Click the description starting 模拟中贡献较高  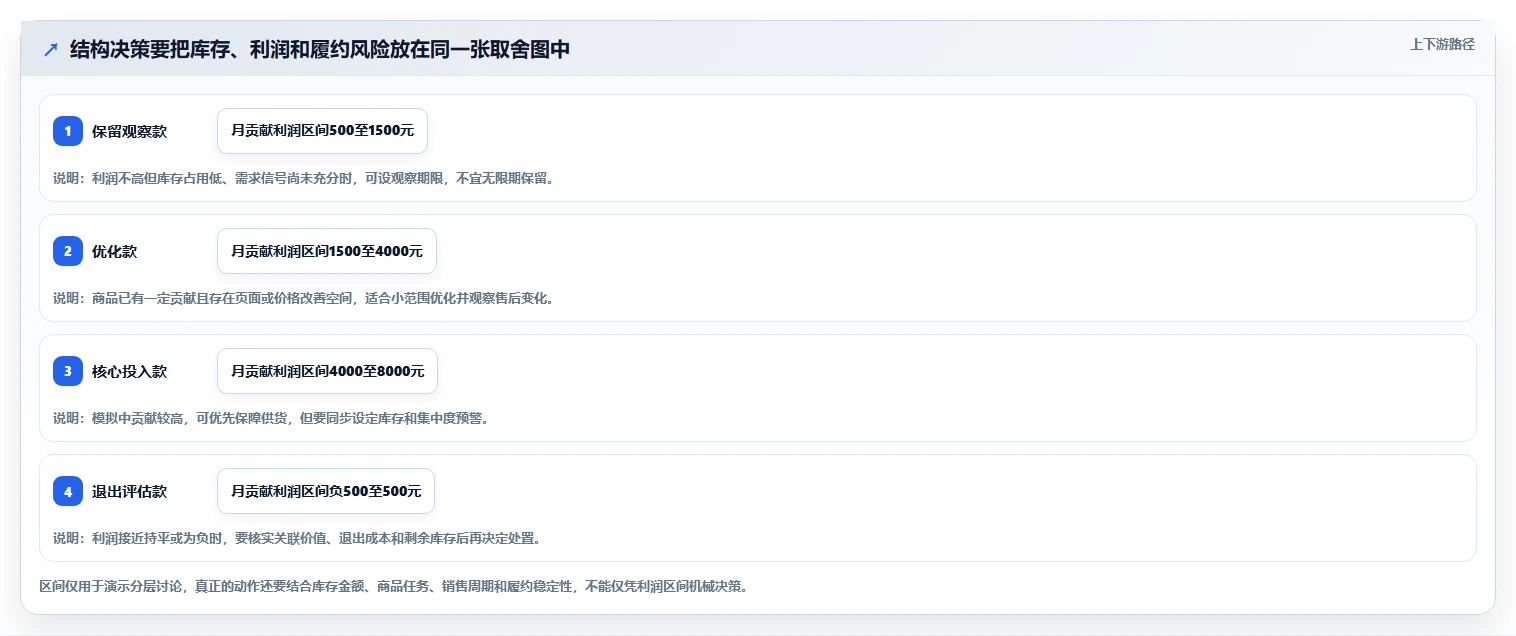coord(271,418)
